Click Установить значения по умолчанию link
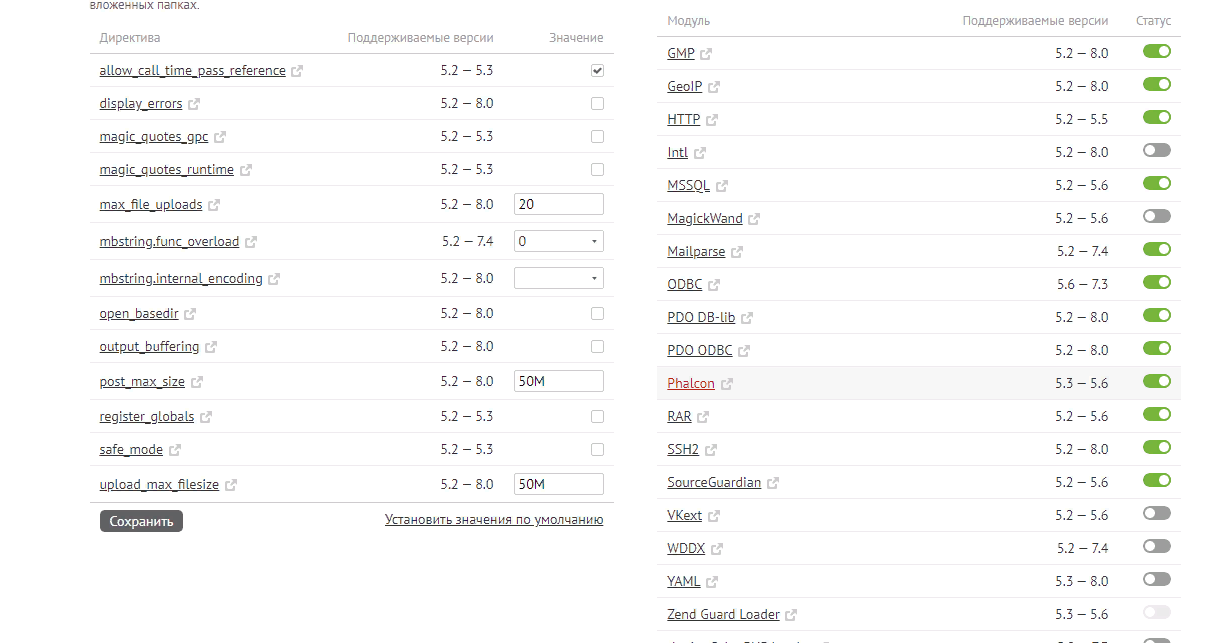Viewport: 1229px width, 643px height. click(494, 520)
